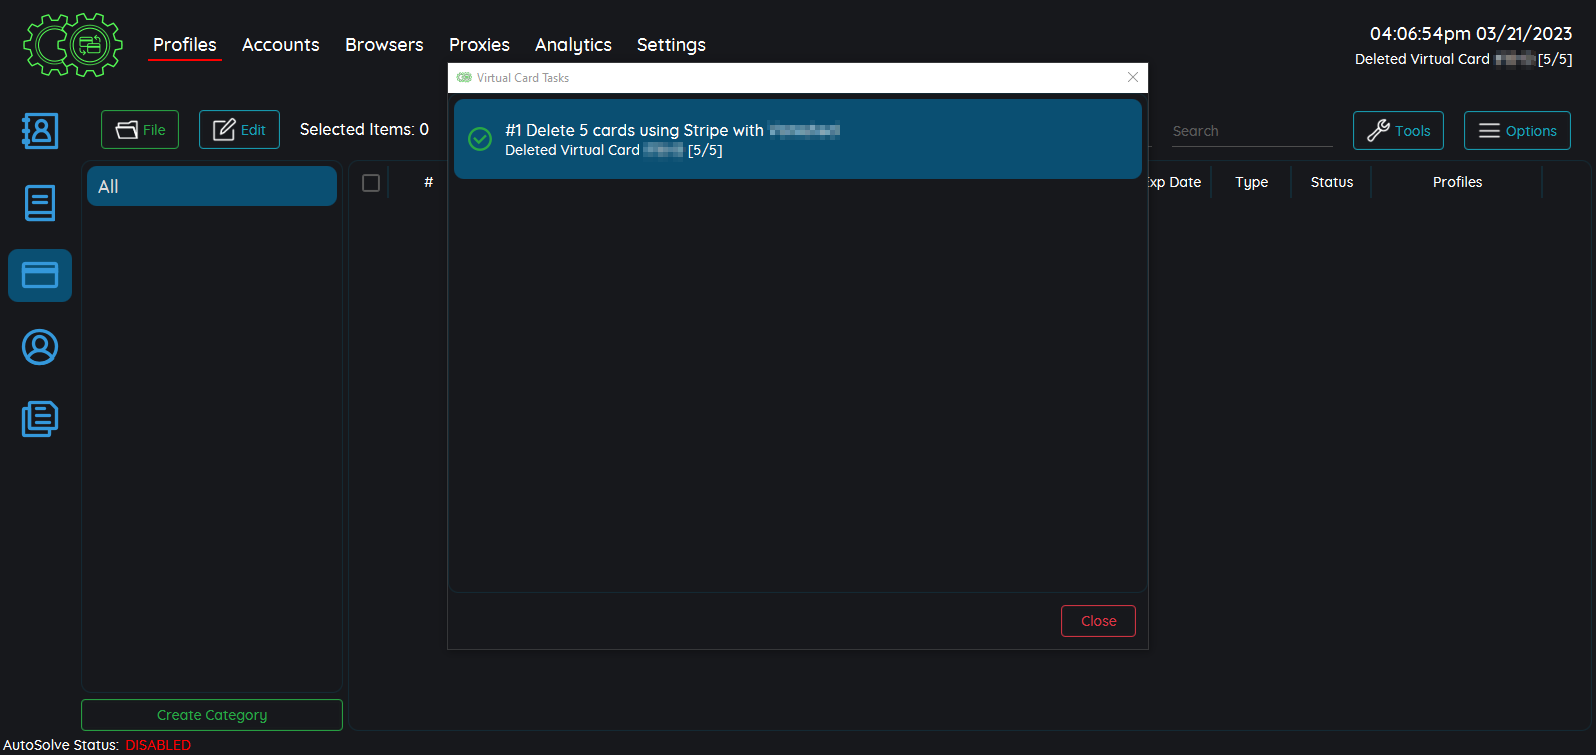Click Create Category button
Viewport: 1596px width, 755px height.
(x=212, y=715)
